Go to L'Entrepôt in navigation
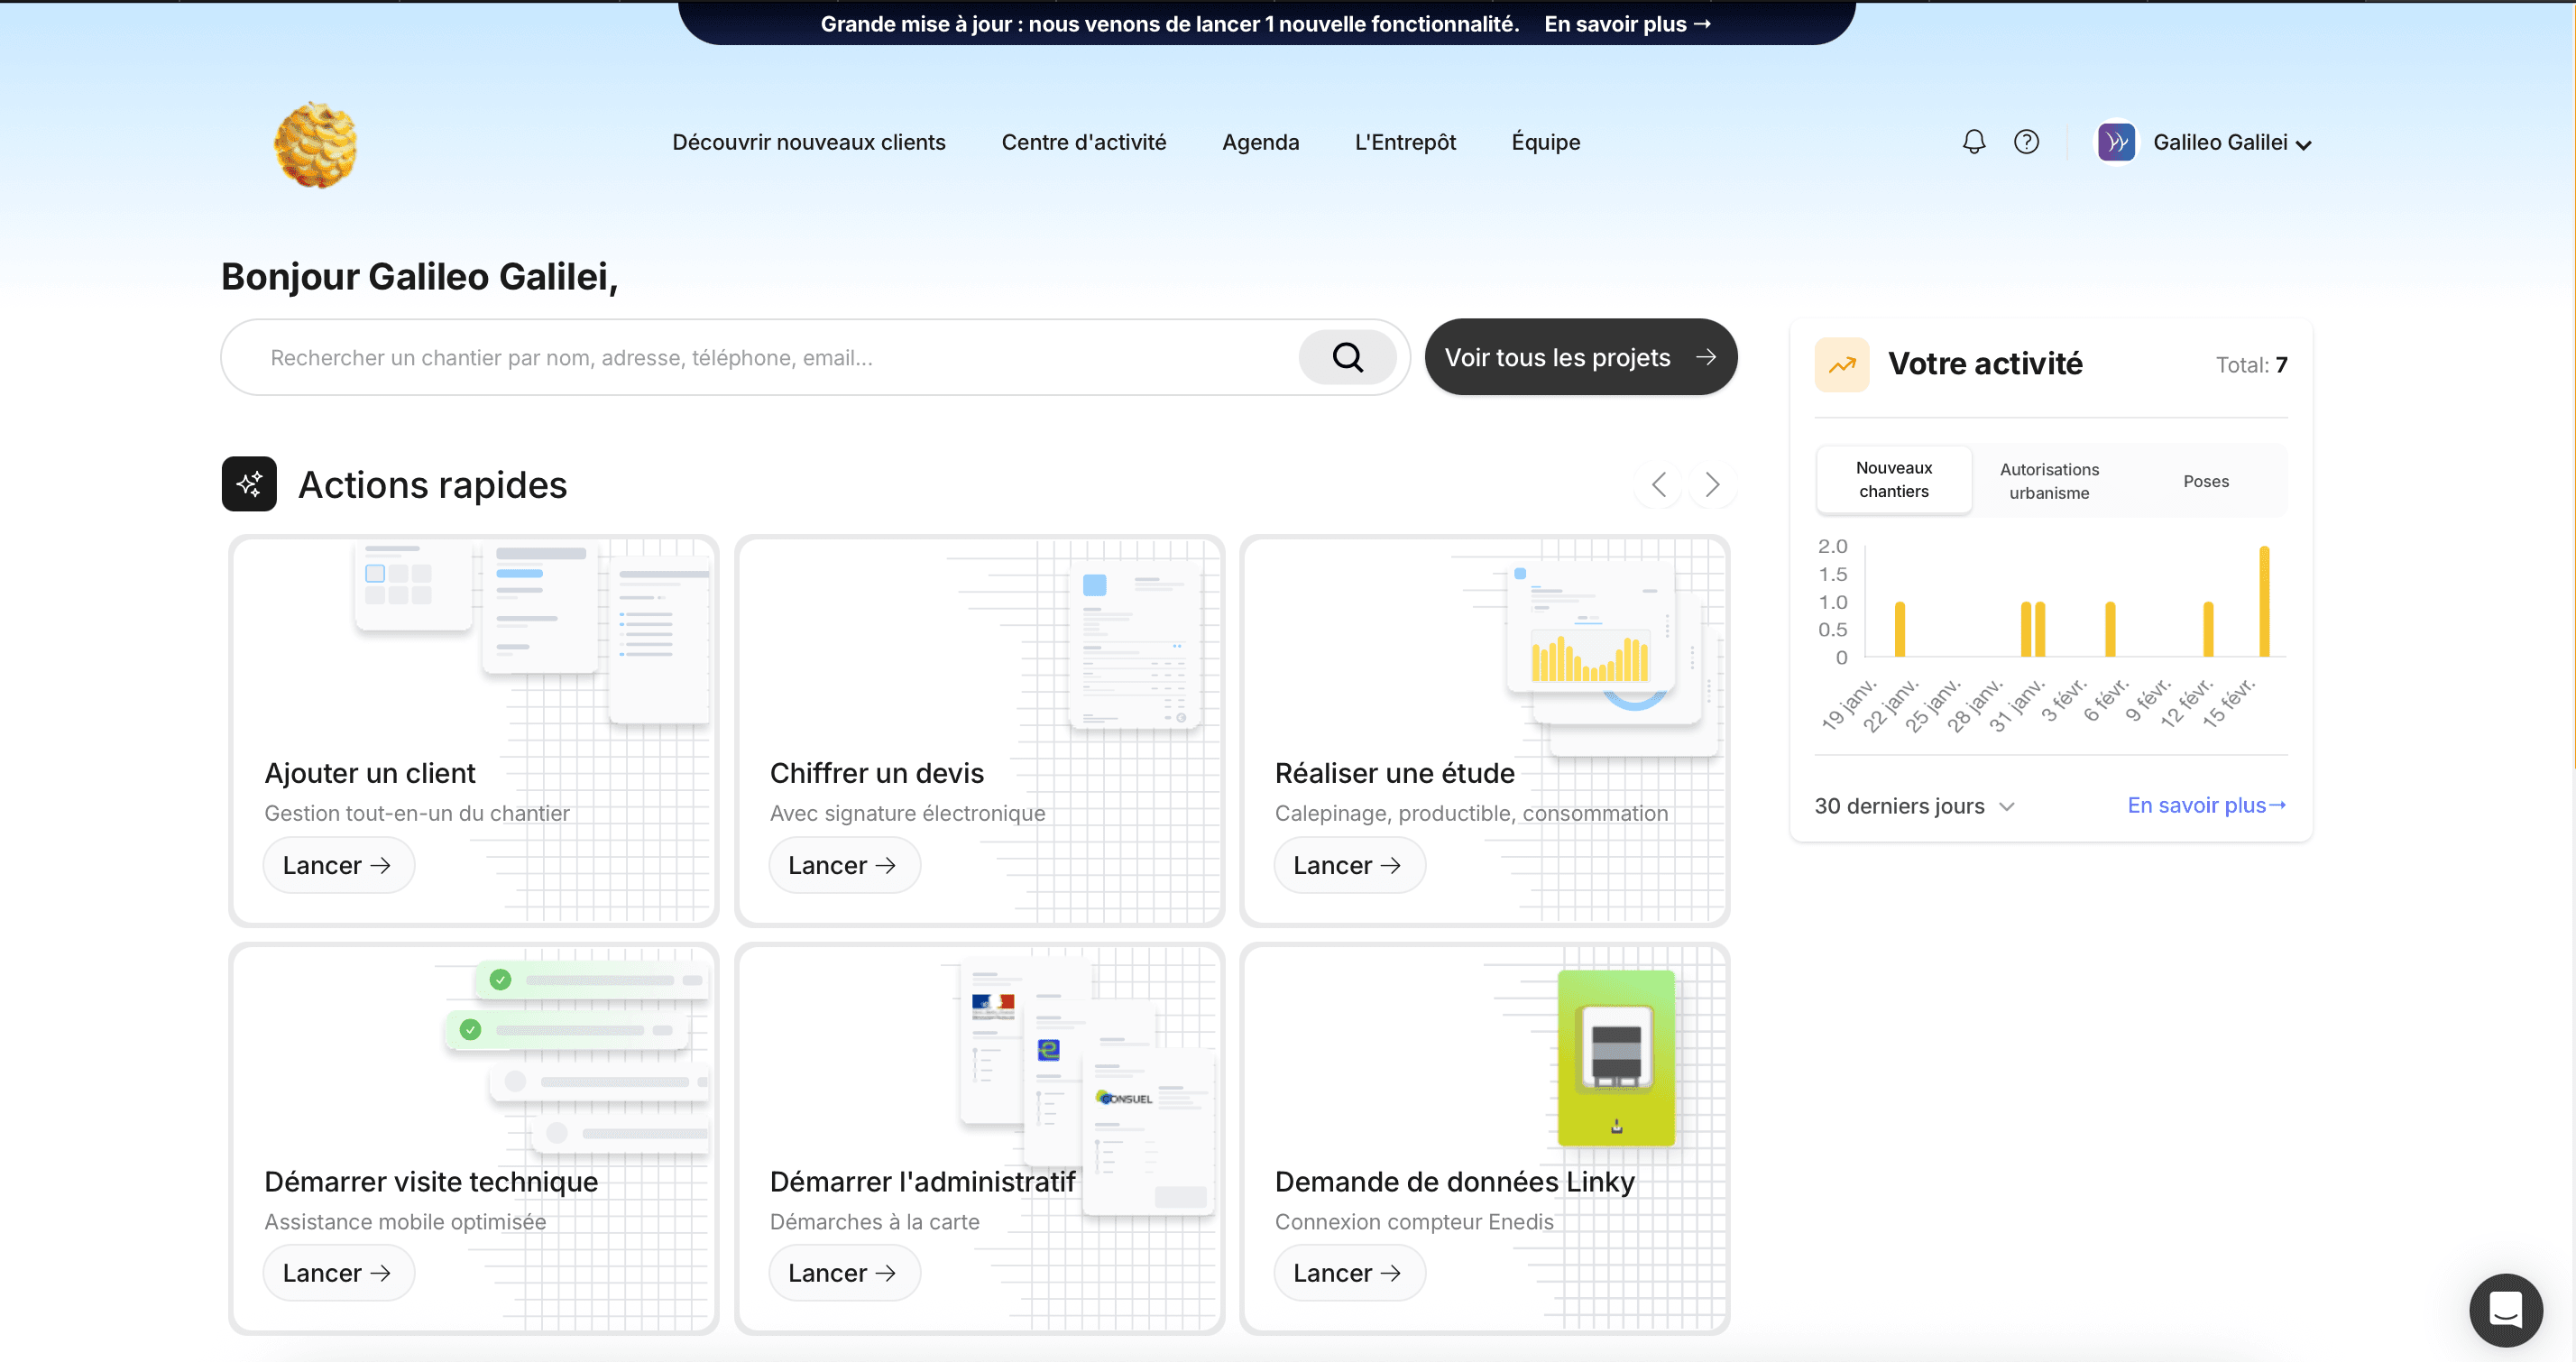Viewport: 2576px width, 1362px height. [x=1404, y=142]
